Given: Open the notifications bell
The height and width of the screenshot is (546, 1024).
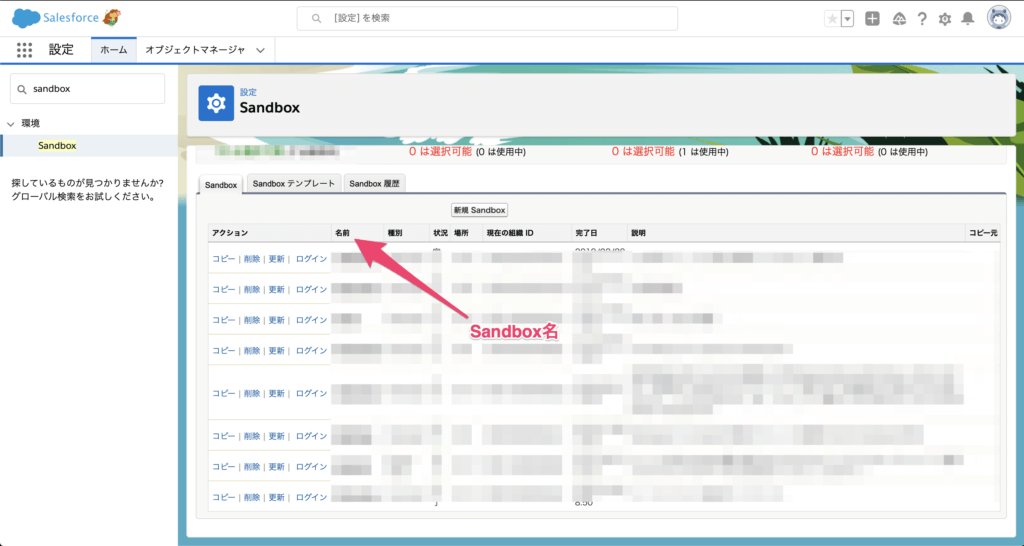Looking at the screenshot, I should pyautogui.click(x=967, y=19).
